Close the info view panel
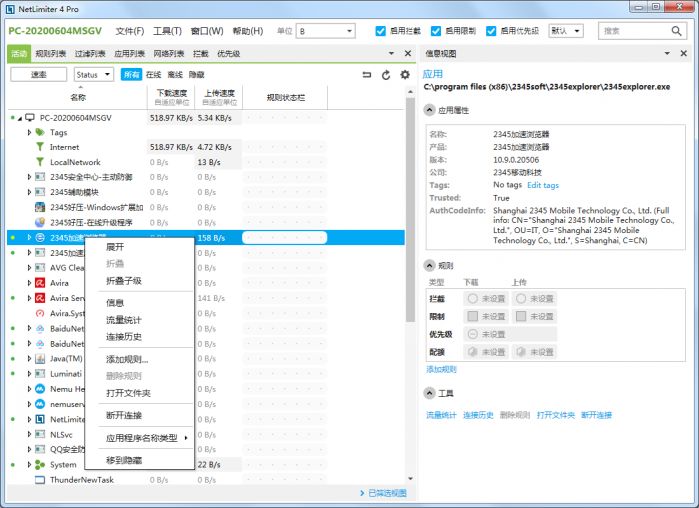This screenshot has height=508, width=699. point(684,53)
